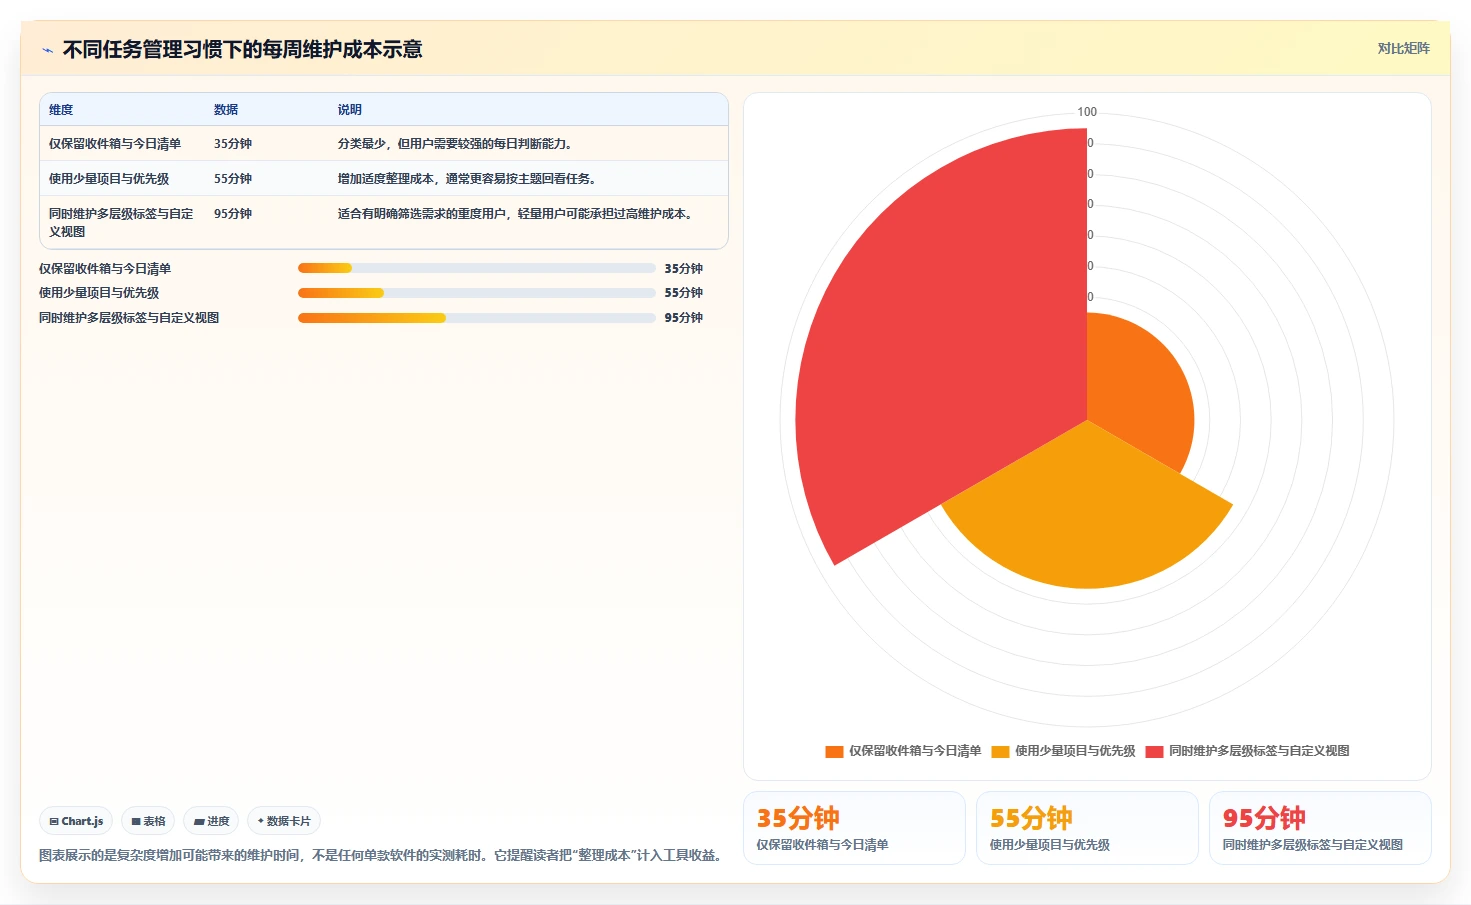This screenshot has height=905, width=1471.
Task: Click the 55分钟 cell in the table
Action: click(x=233, y=179)
